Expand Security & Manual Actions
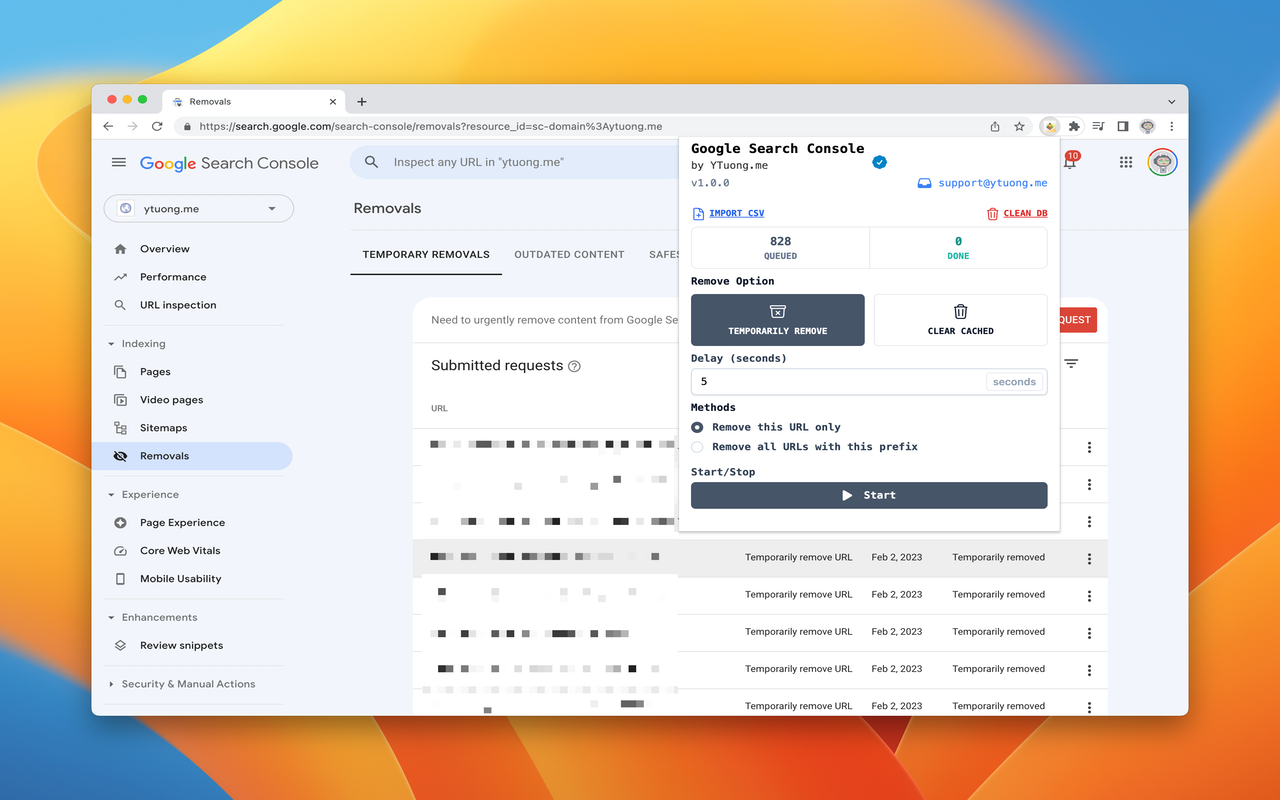This screenshot has height=800, width=1280. coord(111,684)
